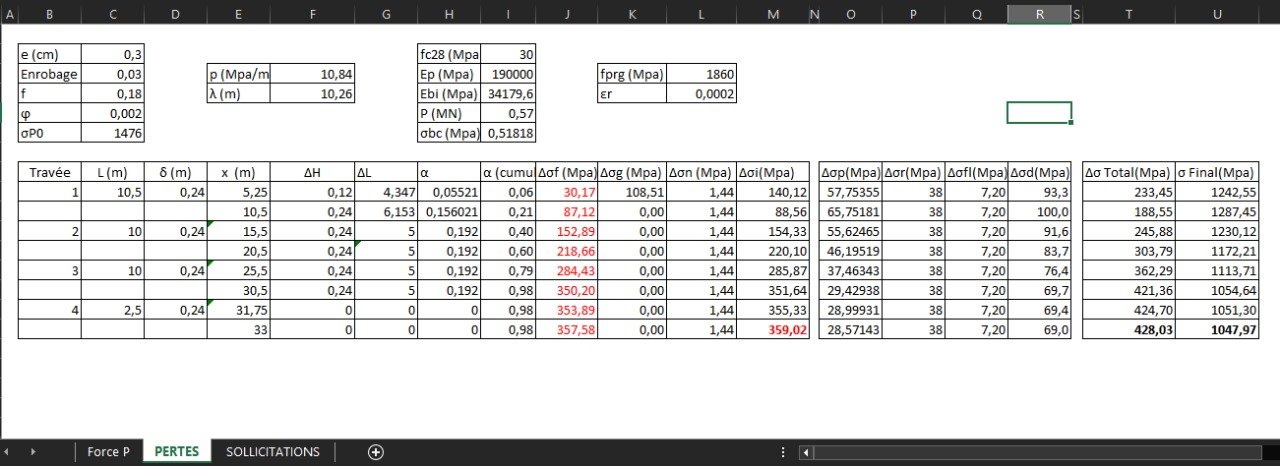Go to next sheet with right arrow
This screenshot has height=466, width=1280.
(33, 452)
